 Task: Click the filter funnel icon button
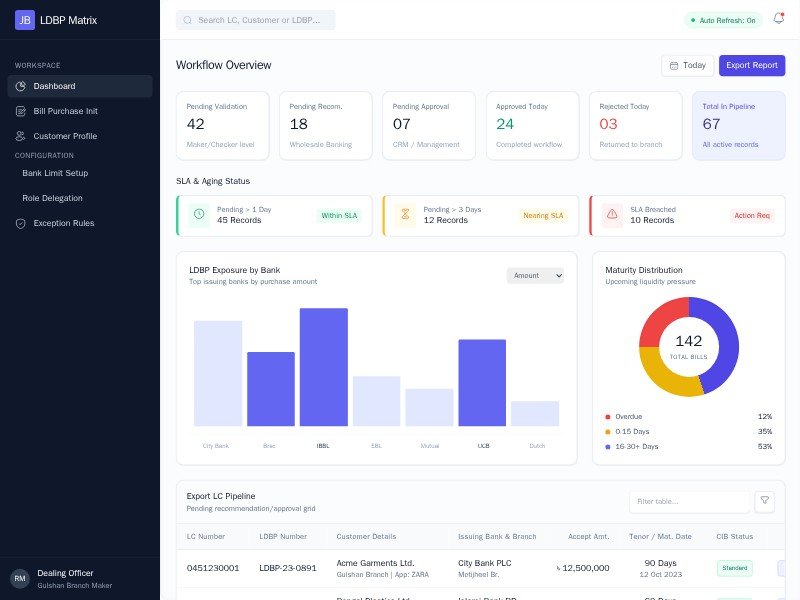[764, 501]
